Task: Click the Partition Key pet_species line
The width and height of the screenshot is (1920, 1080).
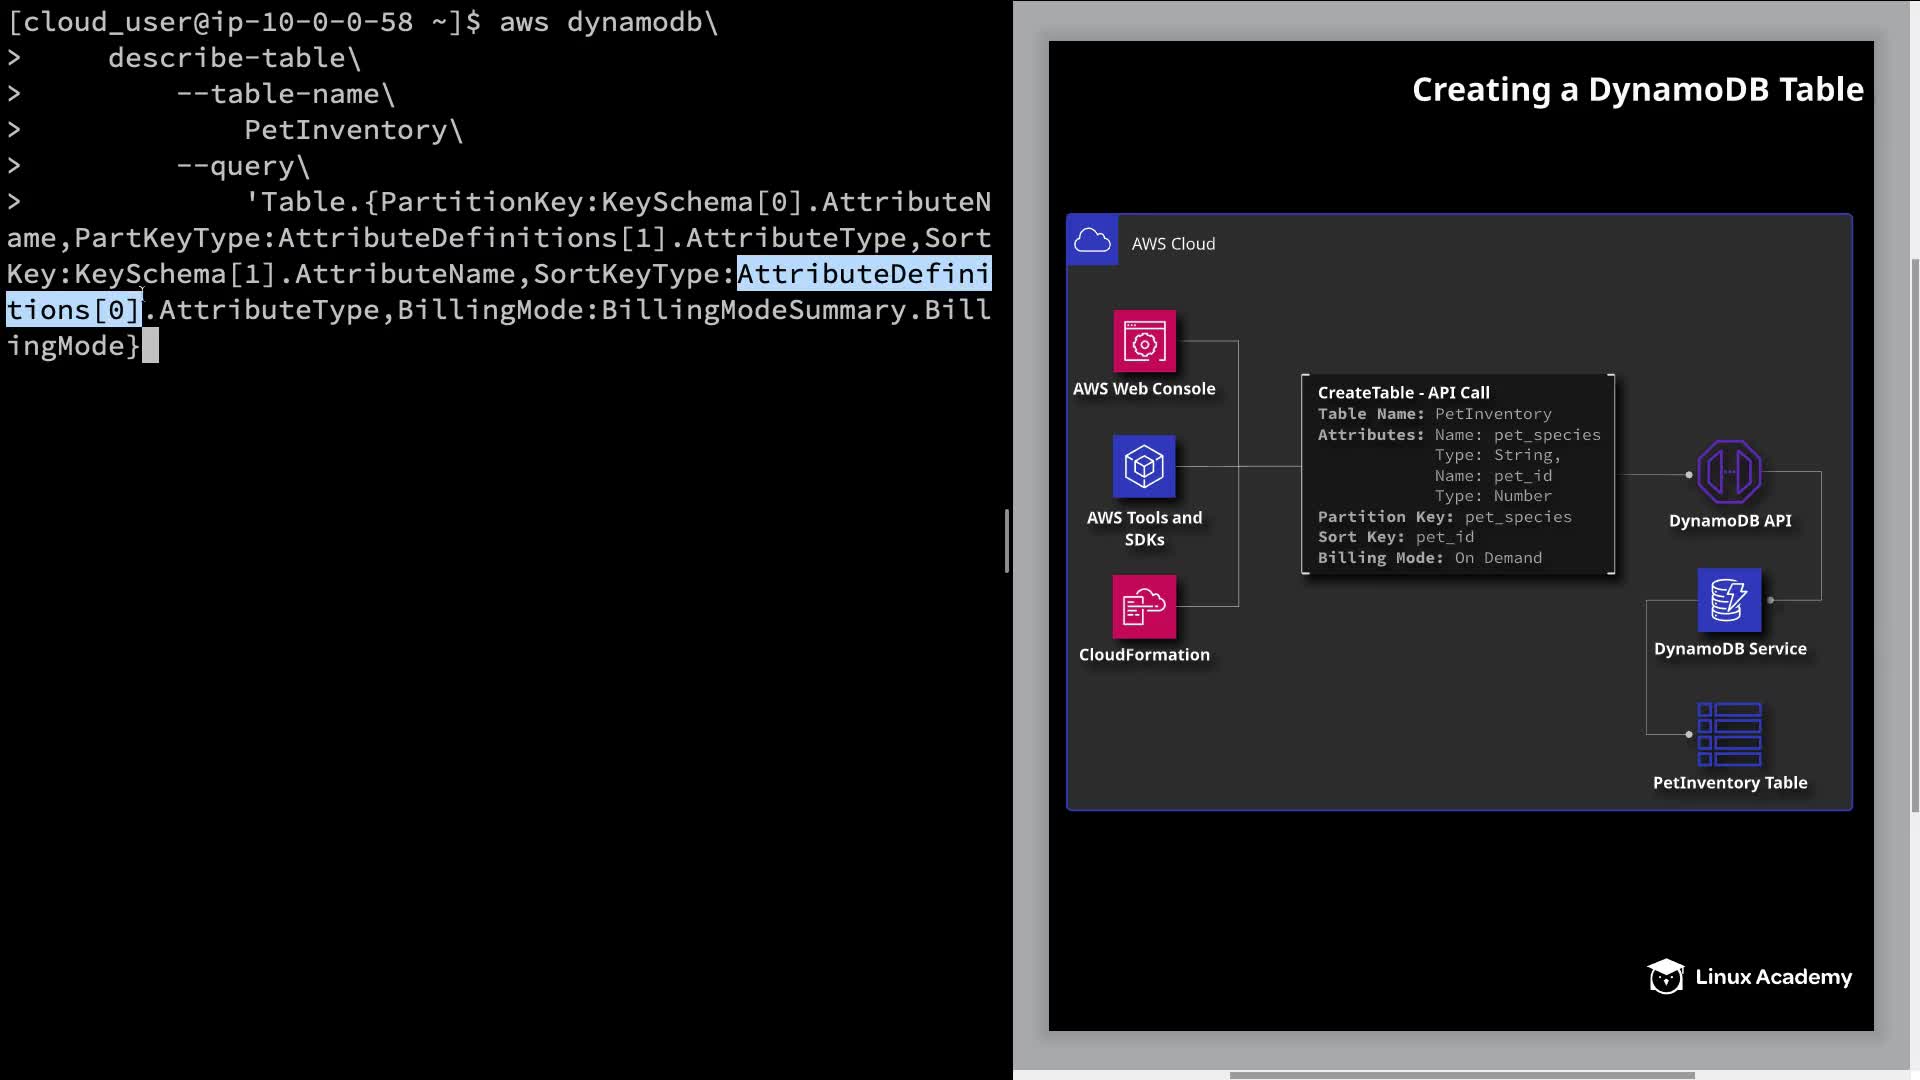Action: point(1444,517)
